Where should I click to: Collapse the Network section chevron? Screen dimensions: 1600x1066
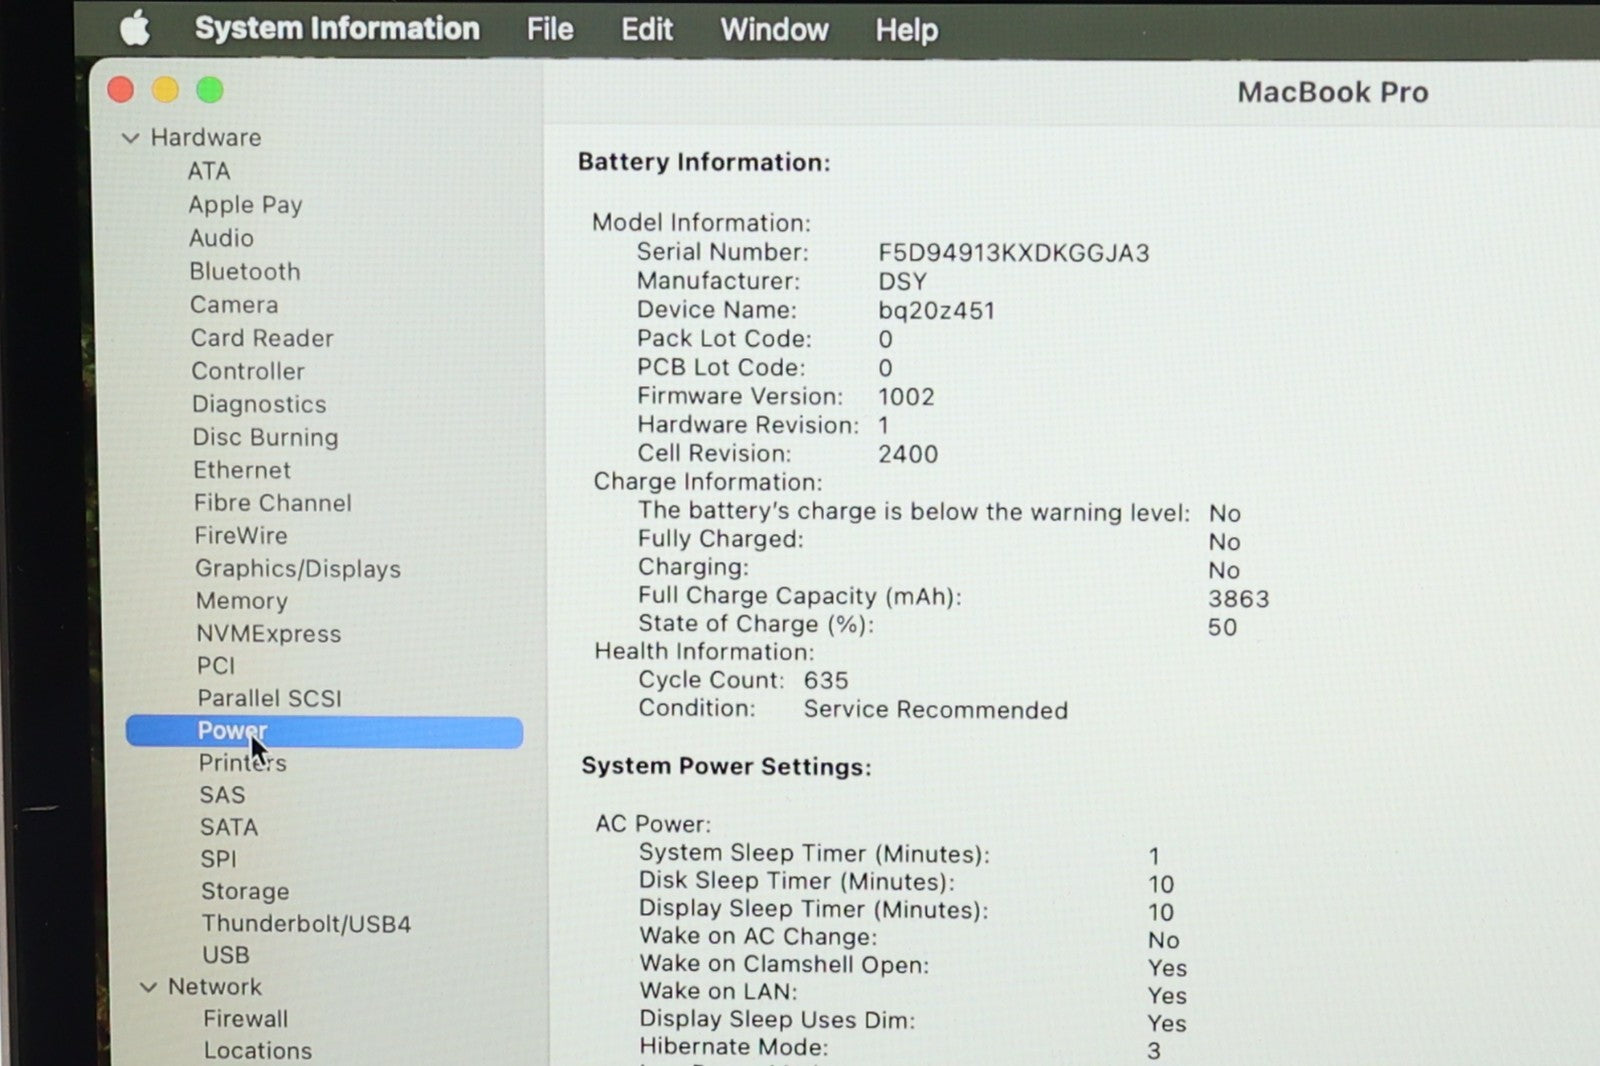[148, 987]
